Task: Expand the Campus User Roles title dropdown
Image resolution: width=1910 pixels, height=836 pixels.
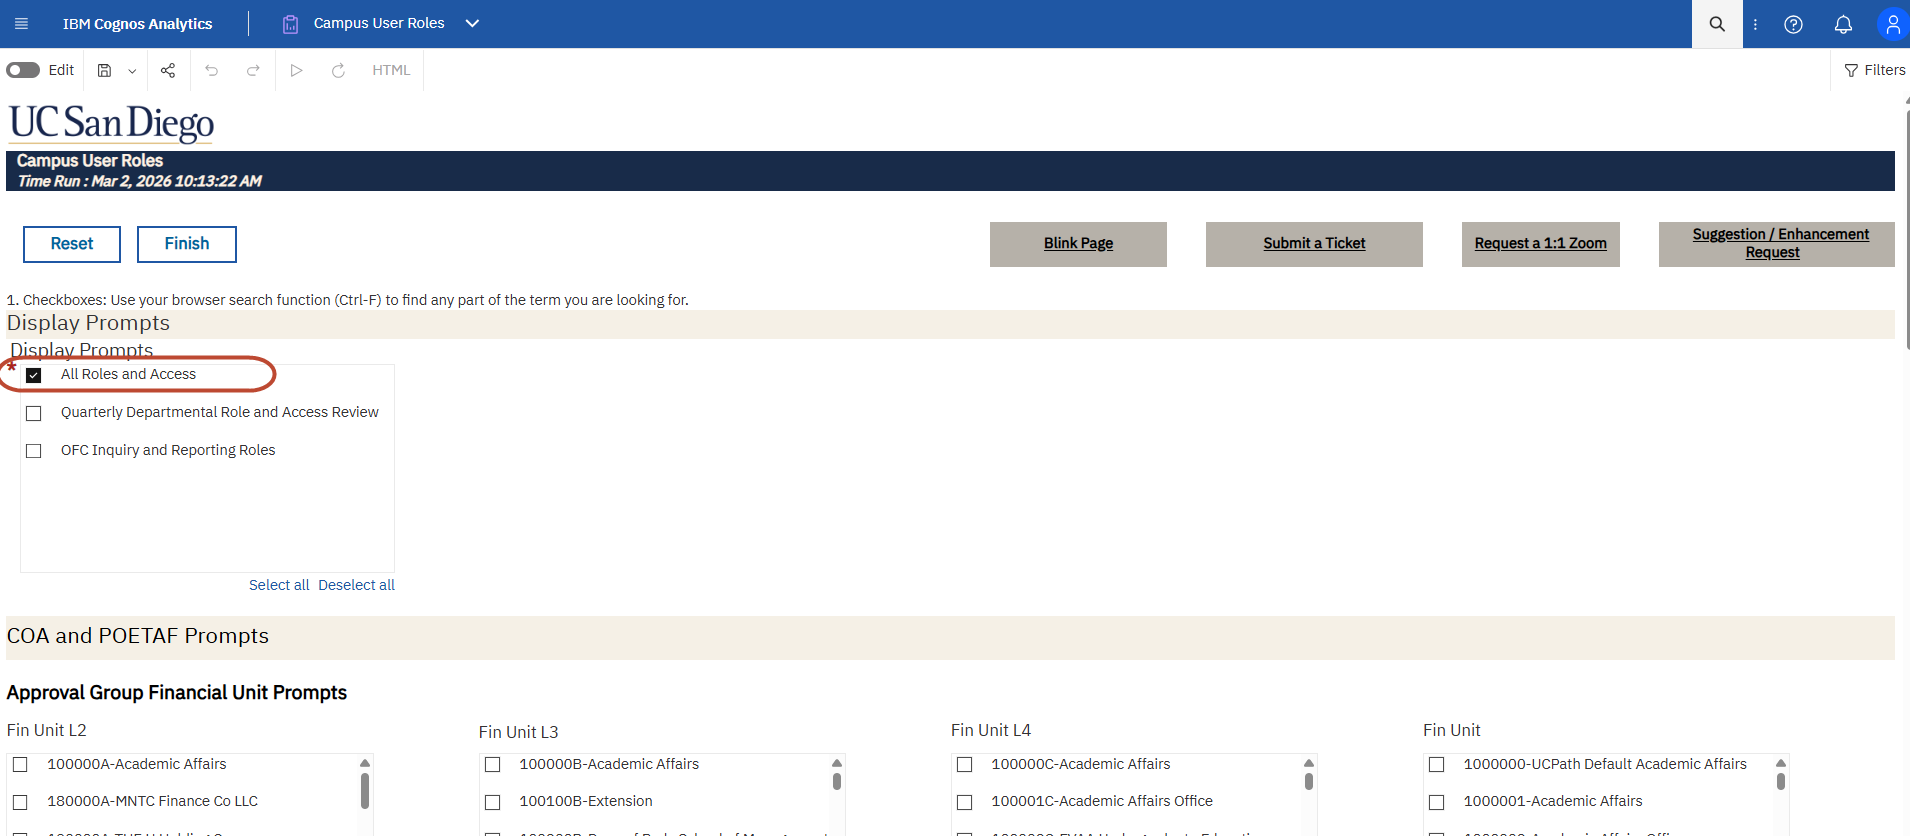Action: pos(472,23)
